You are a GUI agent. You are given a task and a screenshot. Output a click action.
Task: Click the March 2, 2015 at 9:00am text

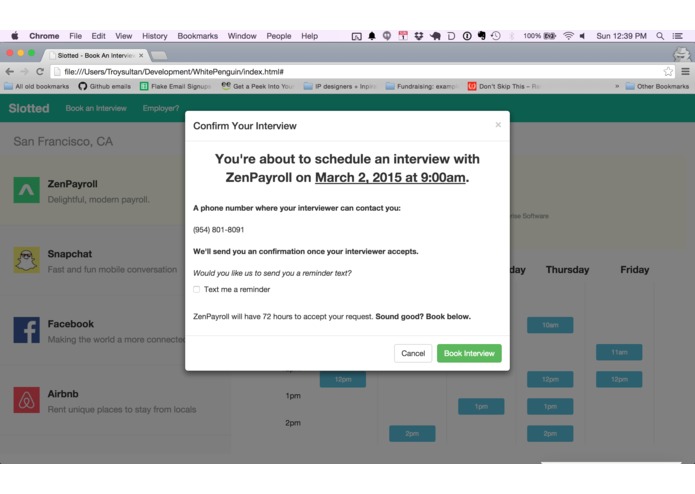[x=390, y=177]
